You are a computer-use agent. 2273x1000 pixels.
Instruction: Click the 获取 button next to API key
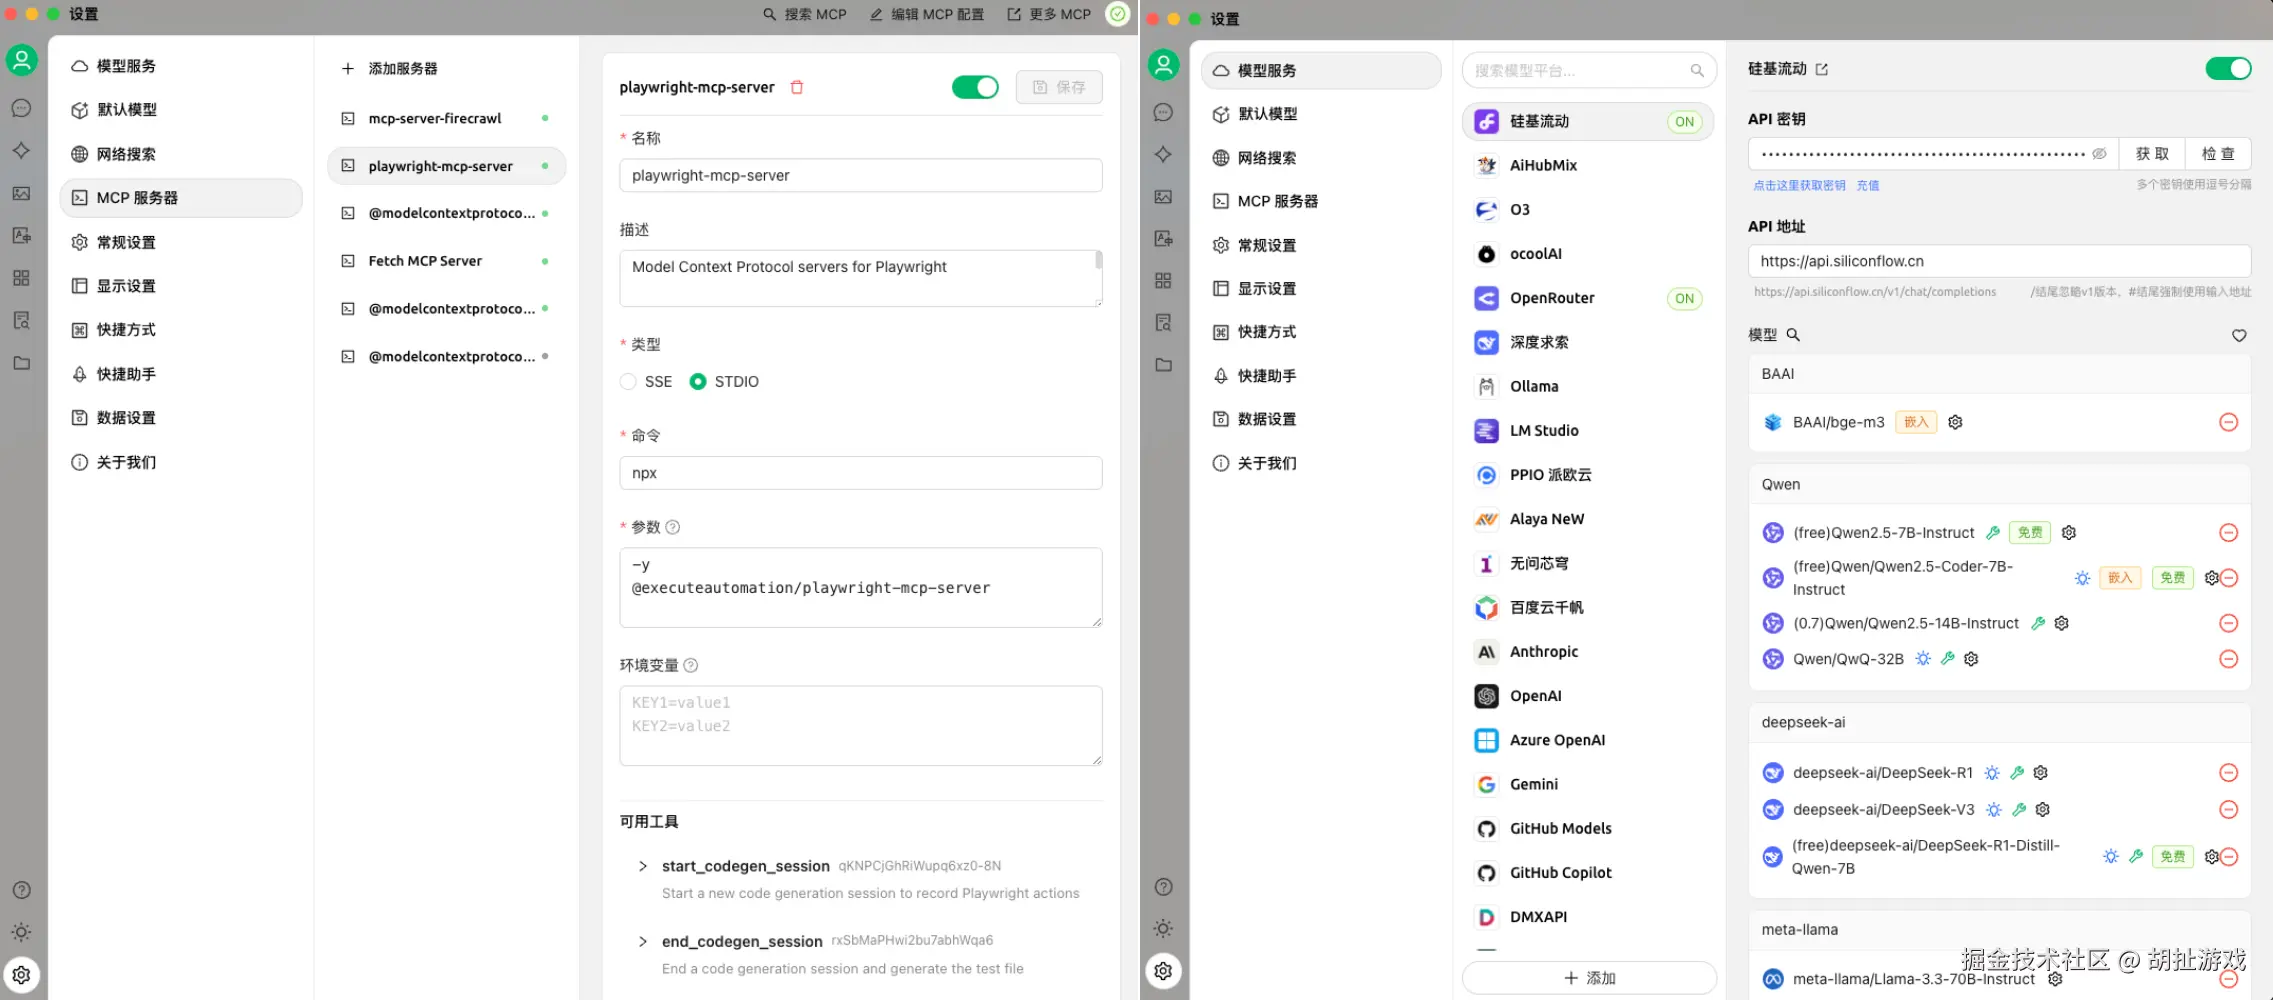click(x=2152, y=153)
